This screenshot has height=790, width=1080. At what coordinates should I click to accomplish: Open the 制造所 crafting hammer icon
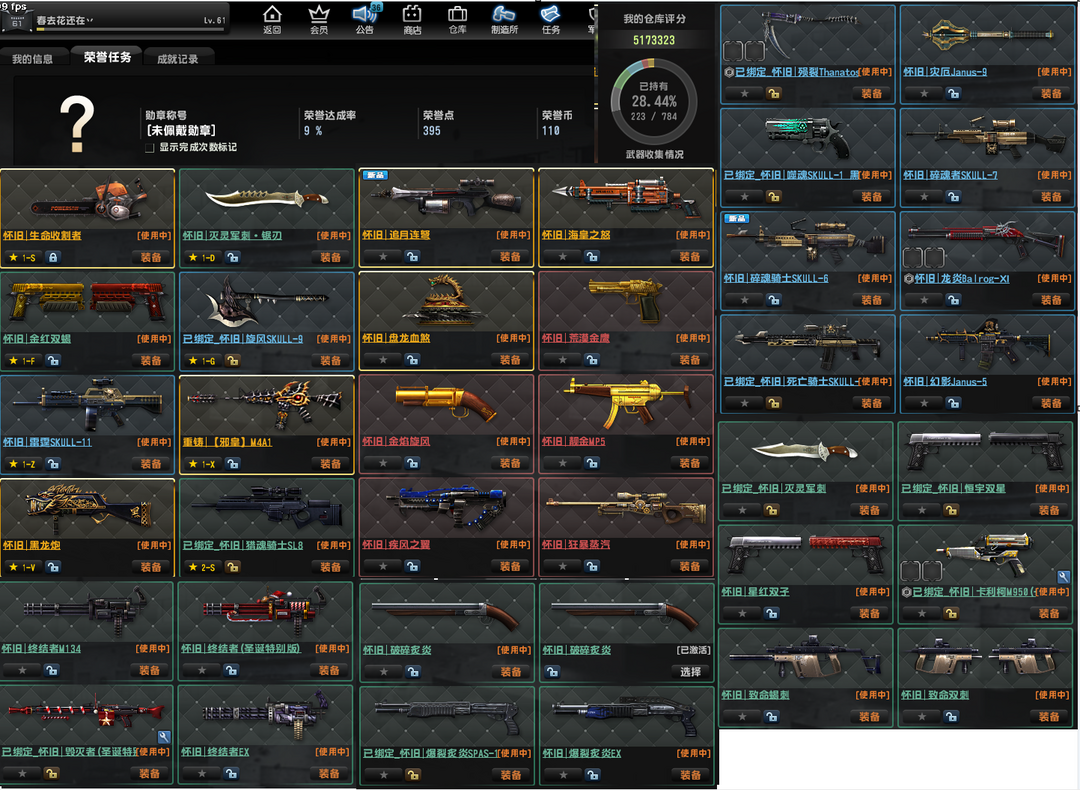coord(505,18)
